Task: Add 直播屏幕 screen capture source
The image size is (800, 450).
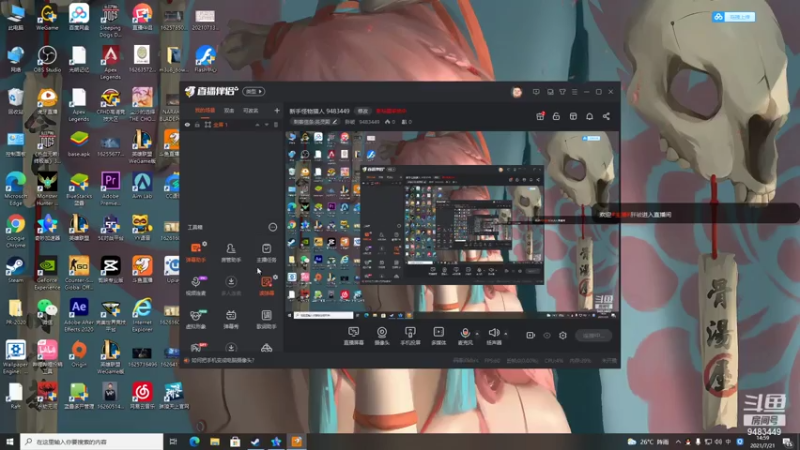Action: 354,336
